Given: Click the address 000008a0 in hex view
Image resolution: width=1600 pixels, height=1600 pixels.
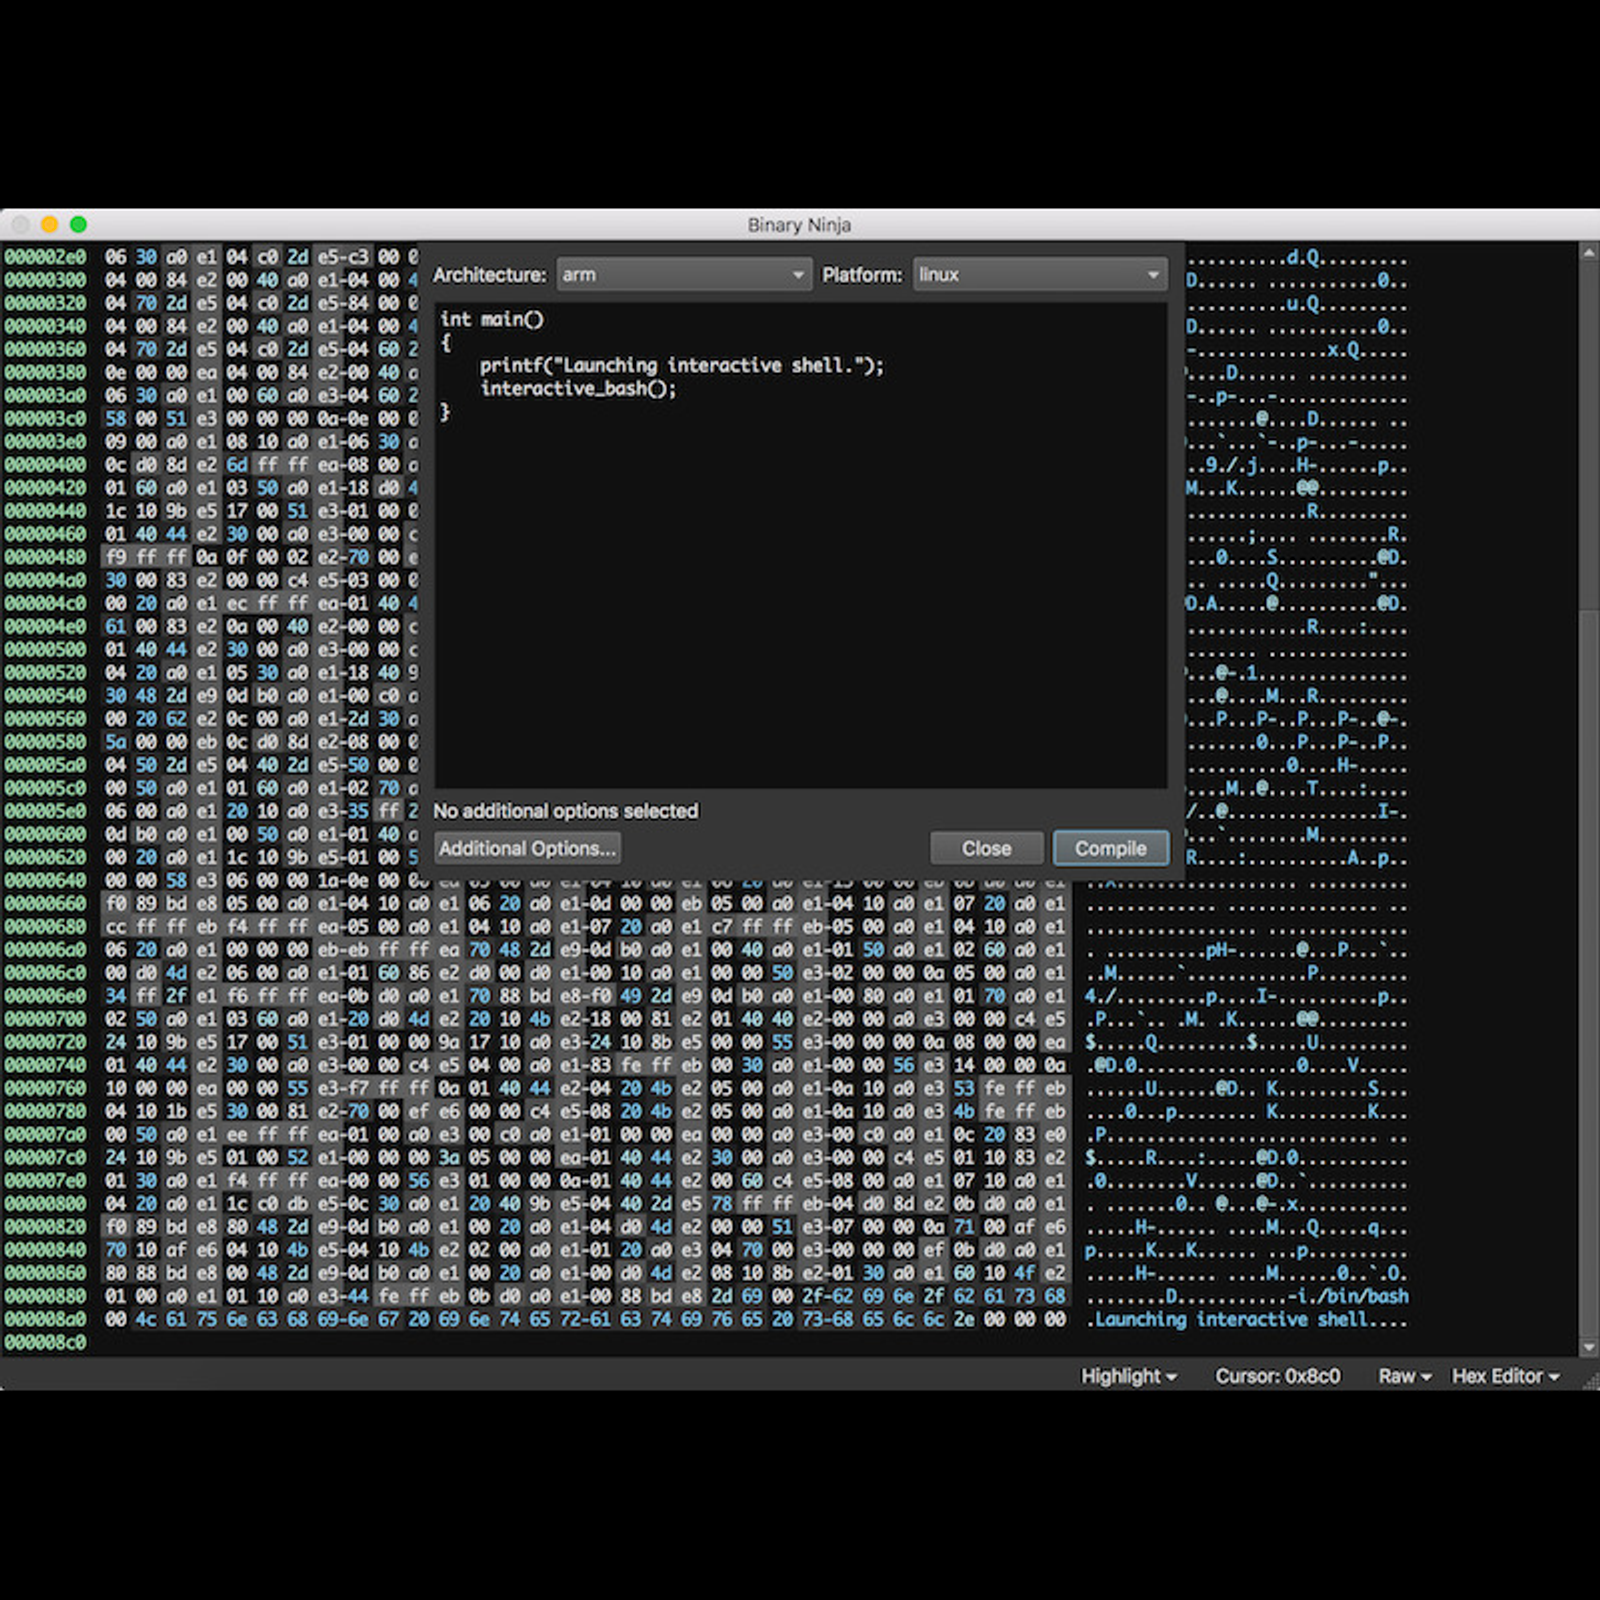Looking at the screenshot, I should click(45, 1319).
